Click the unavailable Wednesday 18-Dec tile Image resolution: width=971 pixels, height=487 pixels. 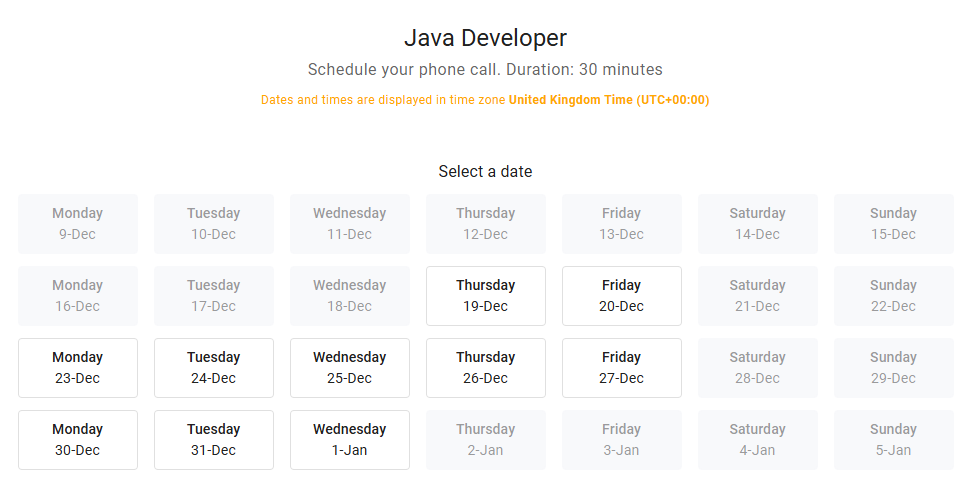350,296
